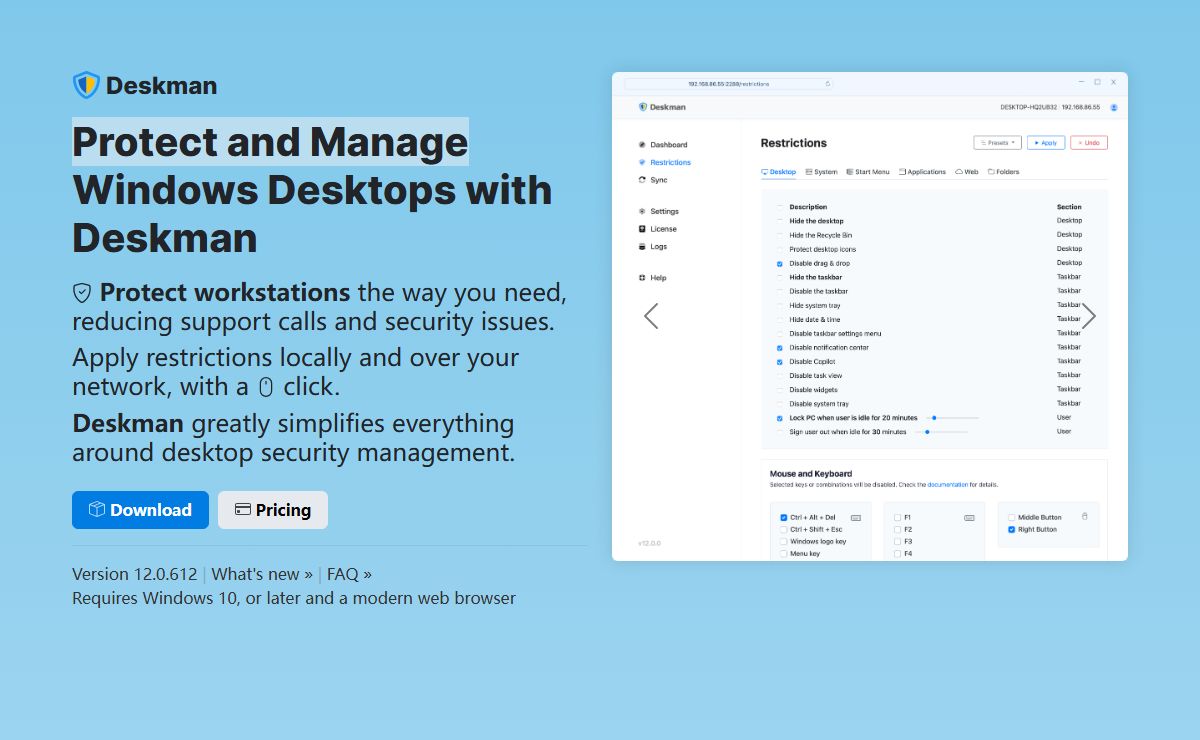This screenshot has height=740, width=1200.
Task: Select the Sync sidebar icon
Action: (642, 180)
